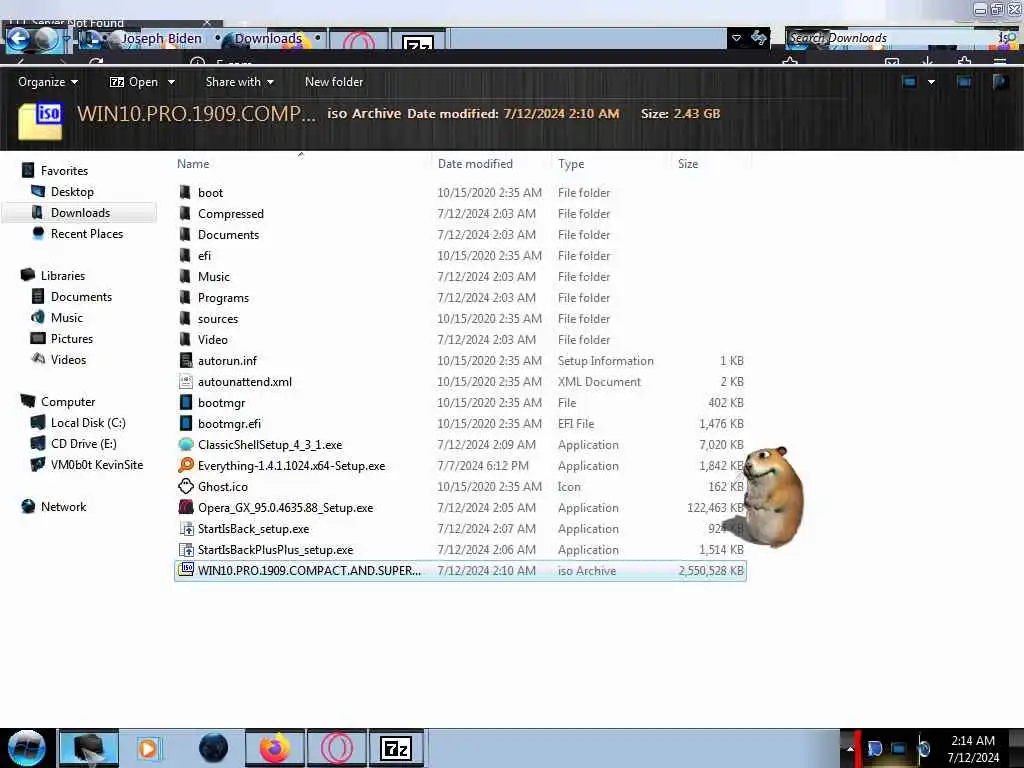This screenshot has width=1024, height=768.
Task: Select the Opera_GX_95.0.4635.88_Setup.exe icon
Action: pos(186,507)
